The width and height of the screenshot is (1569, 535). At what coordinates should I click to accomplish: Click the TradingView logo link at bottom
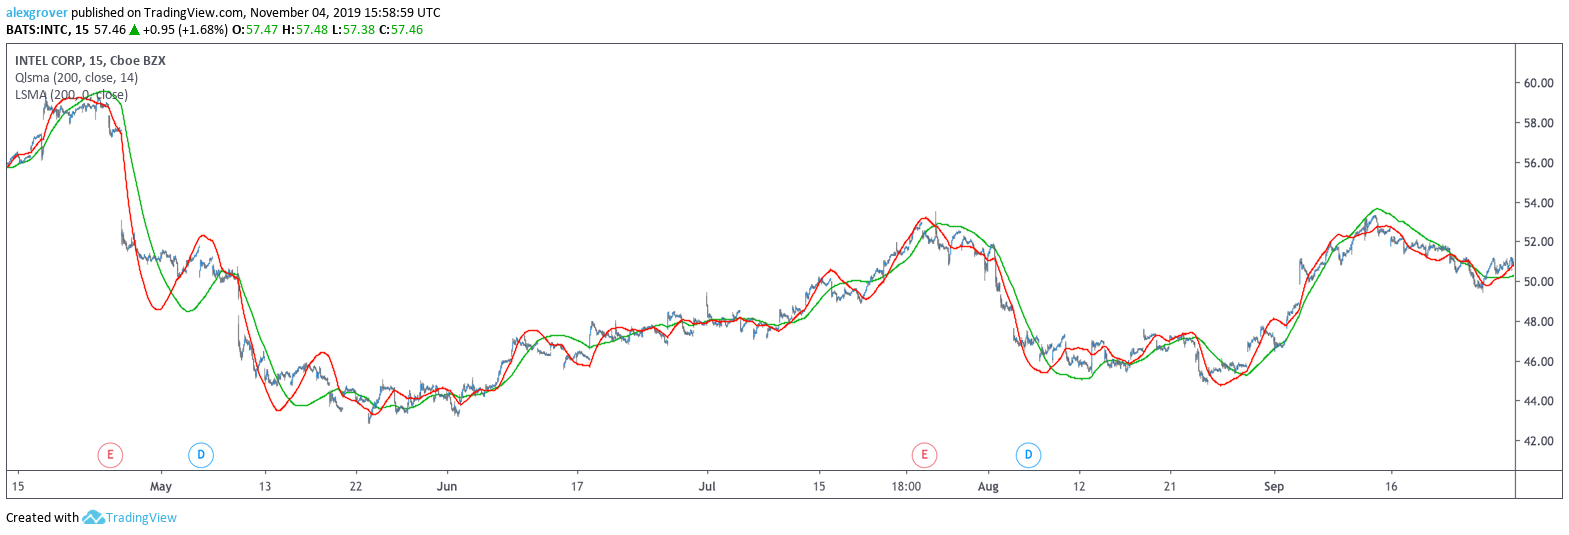[x=130, y=517]
